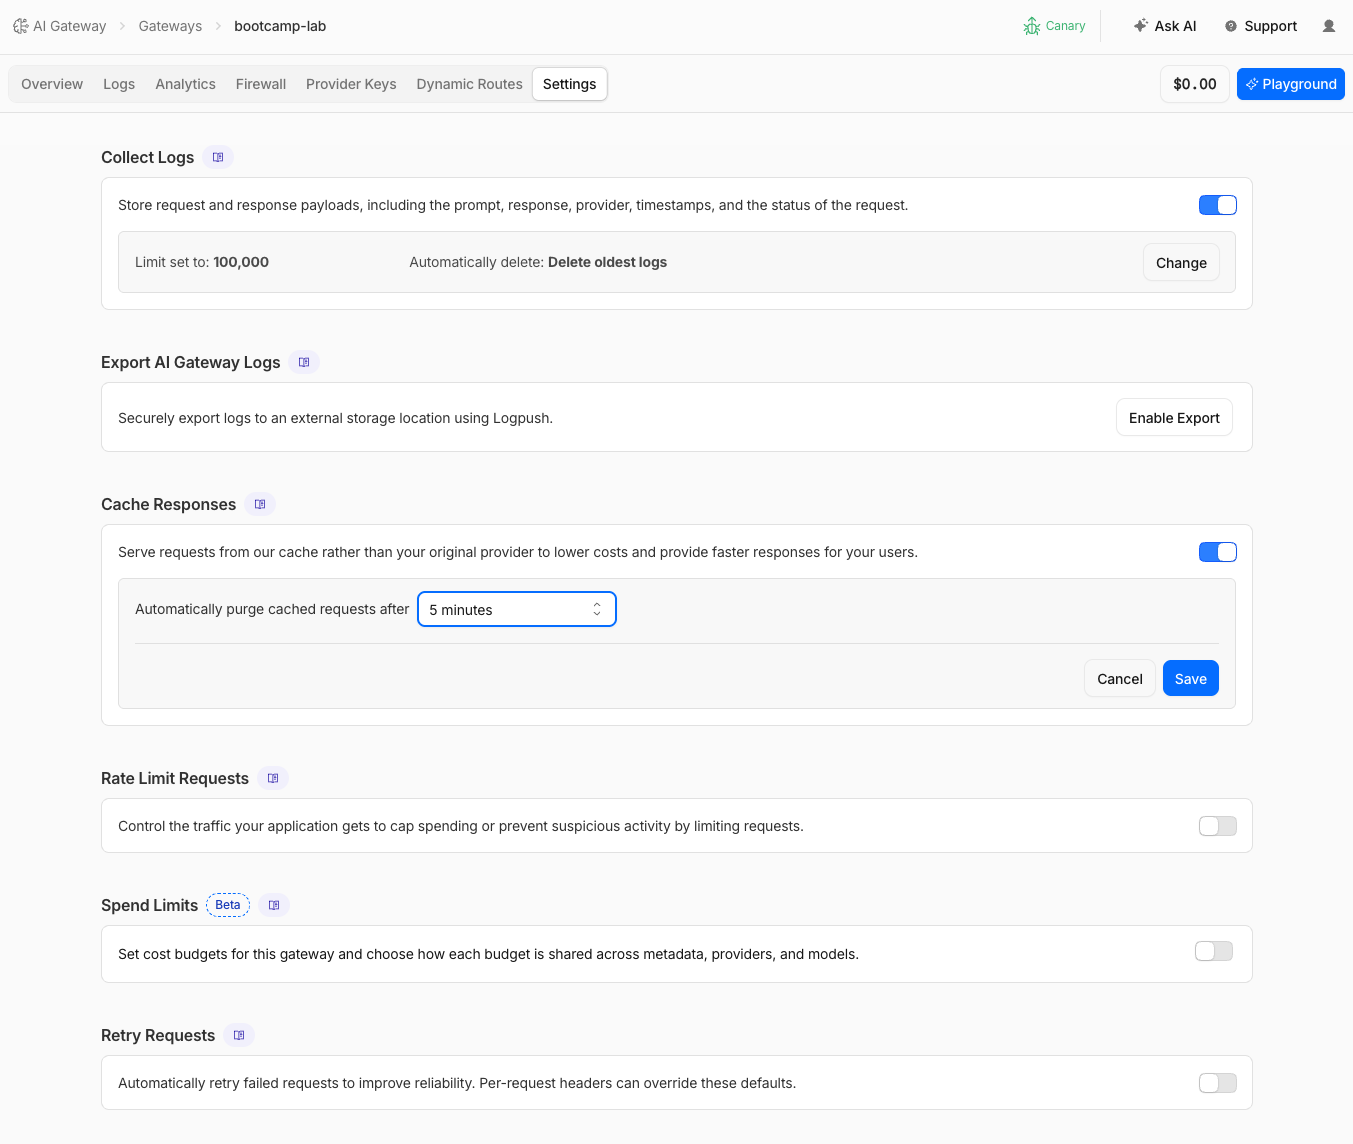Cancel the cache purge change

click(1120, 678)
